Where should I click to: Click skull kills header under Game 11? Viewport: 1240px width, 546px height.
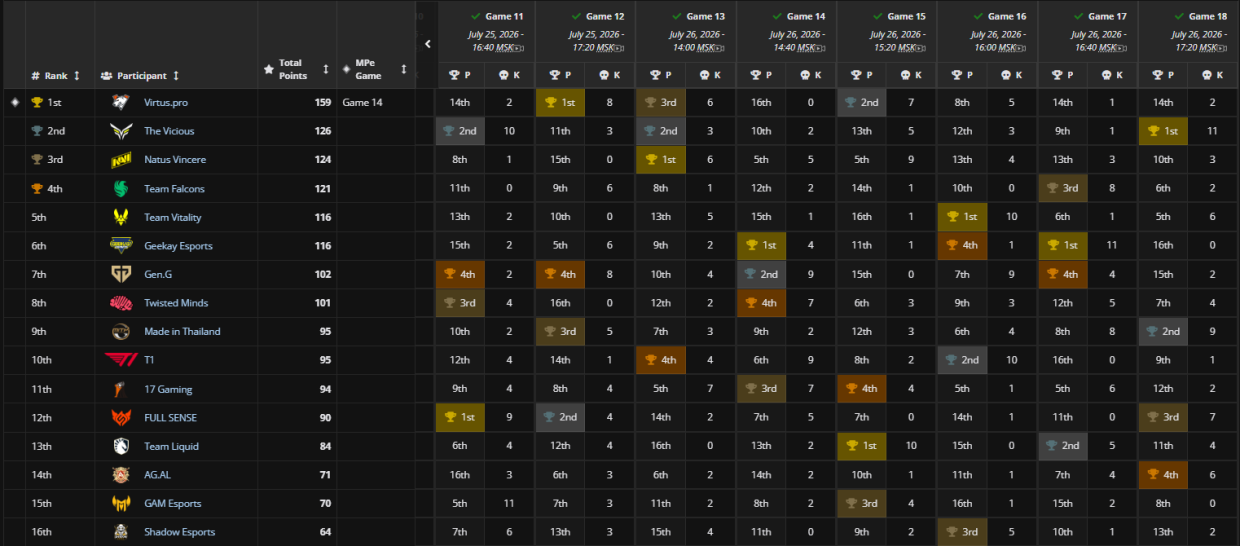pos(510,75)
